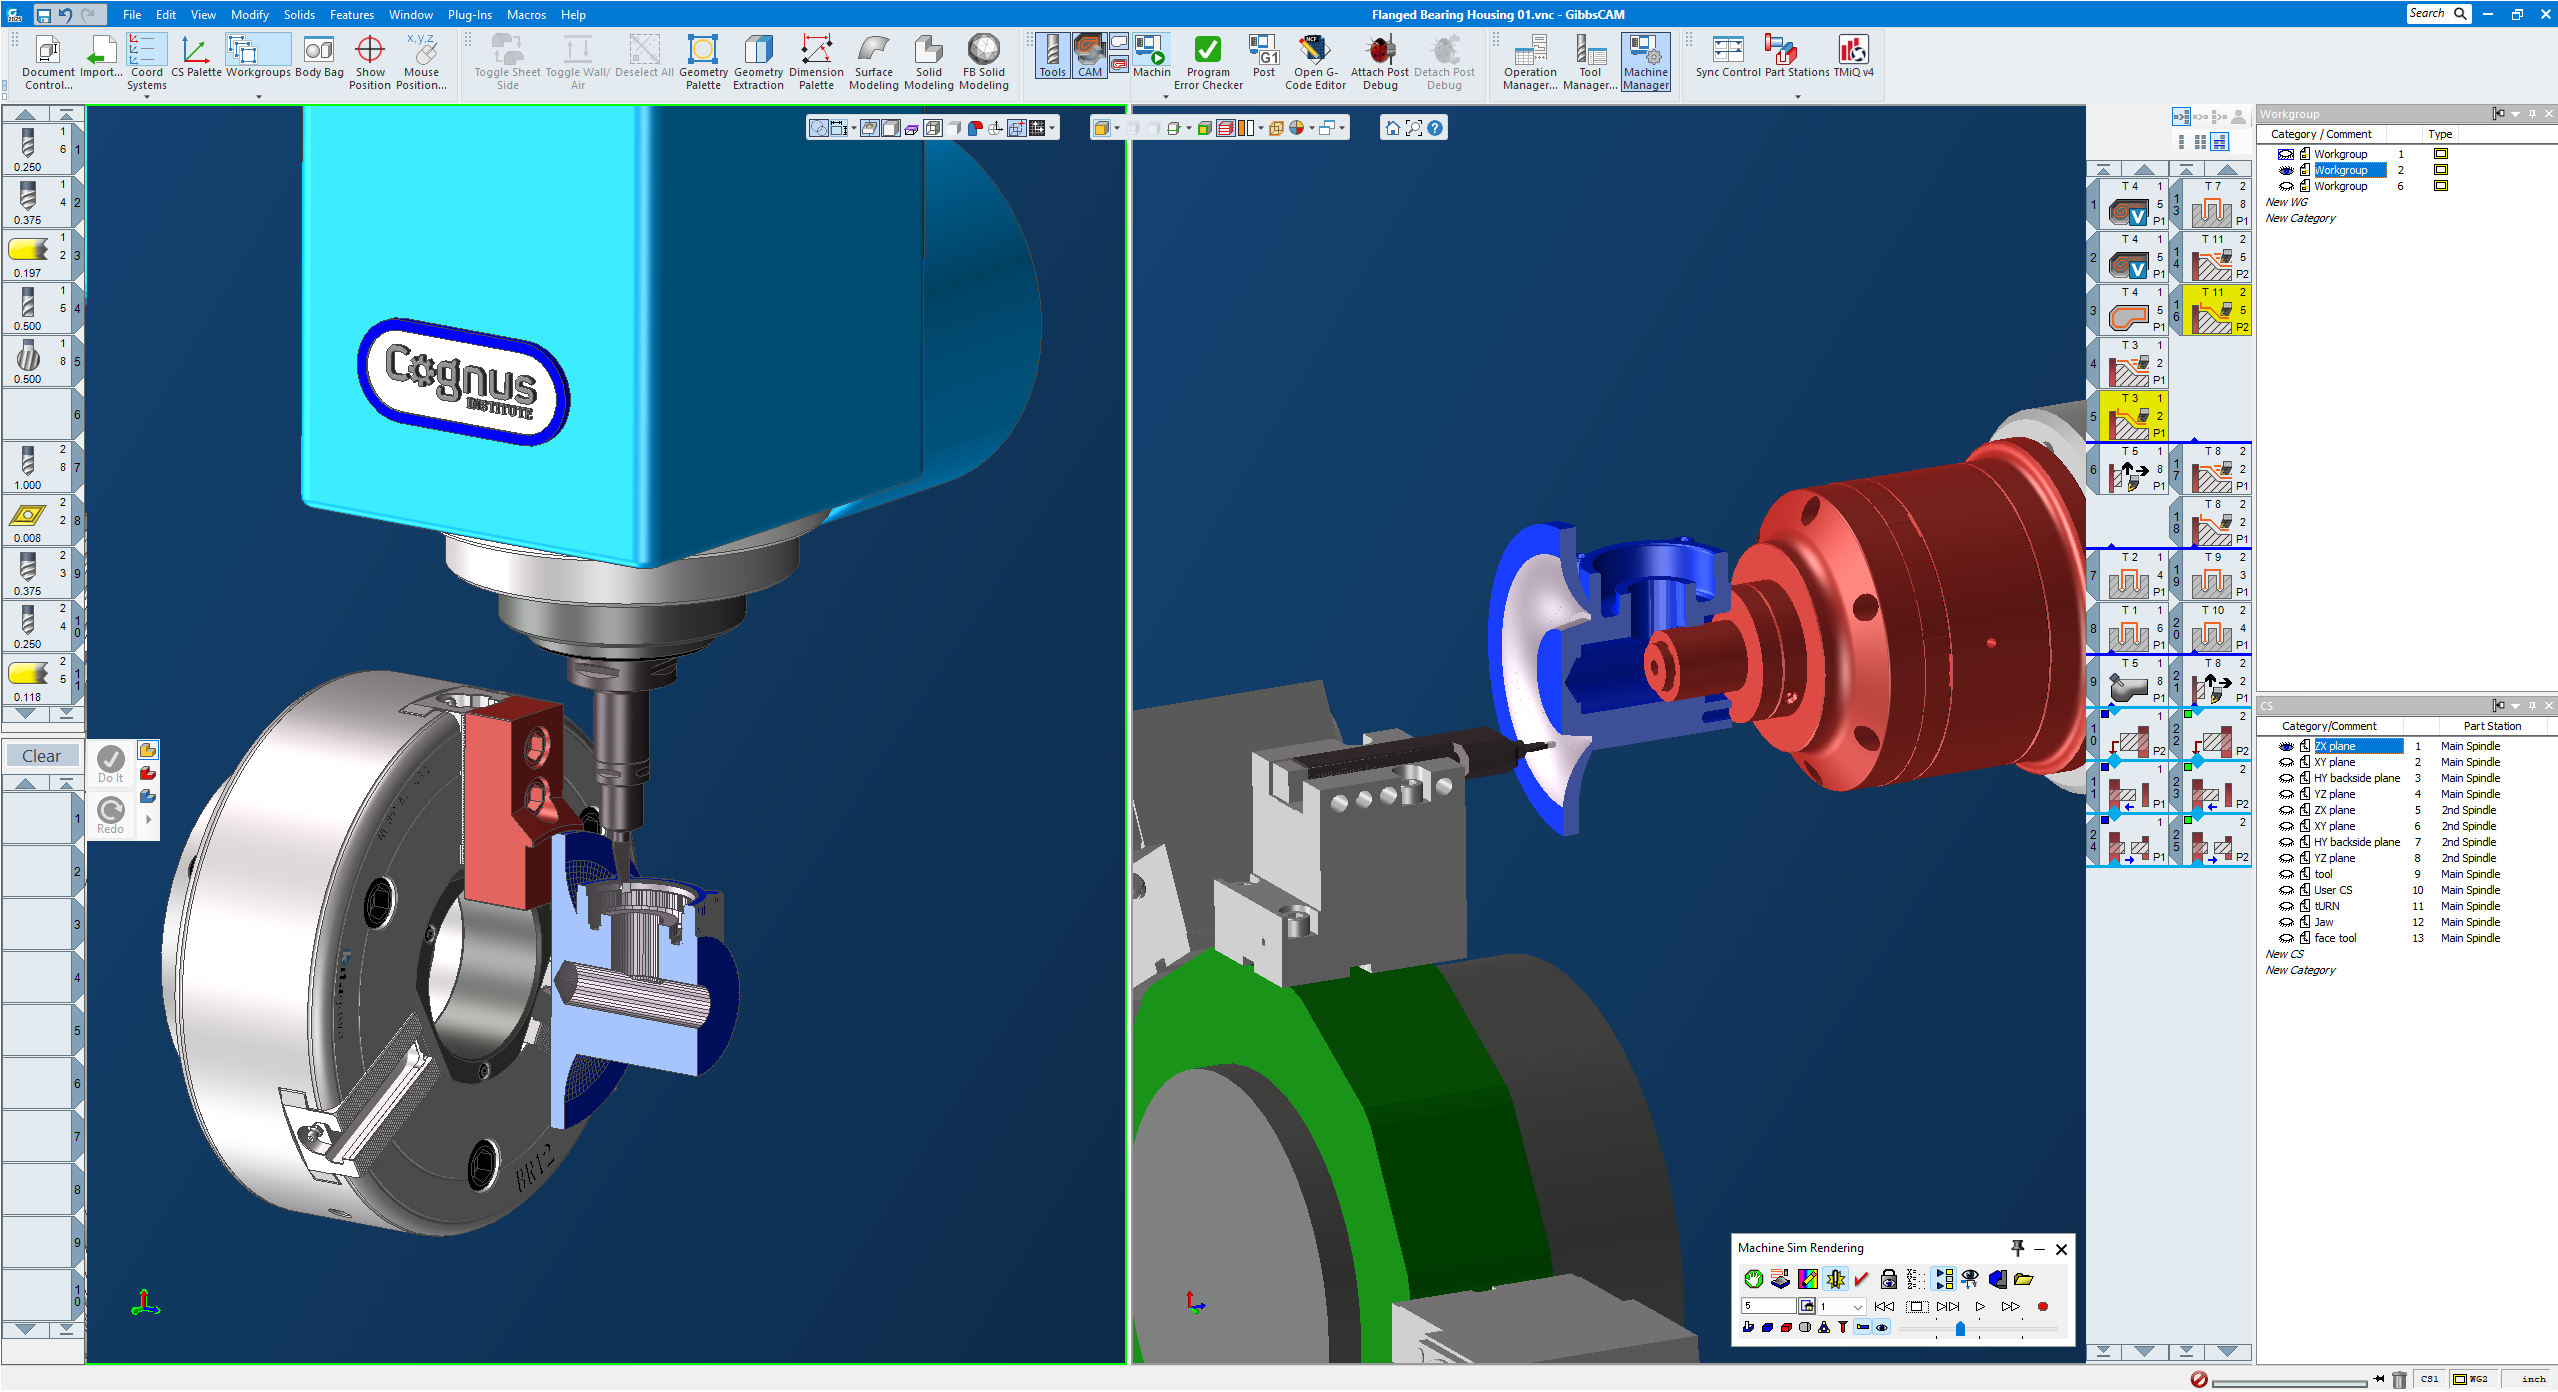2558x1392 pixels.
Task: Open the Operation Manager
Action: pyautogui.click(x=1529, y=62)
